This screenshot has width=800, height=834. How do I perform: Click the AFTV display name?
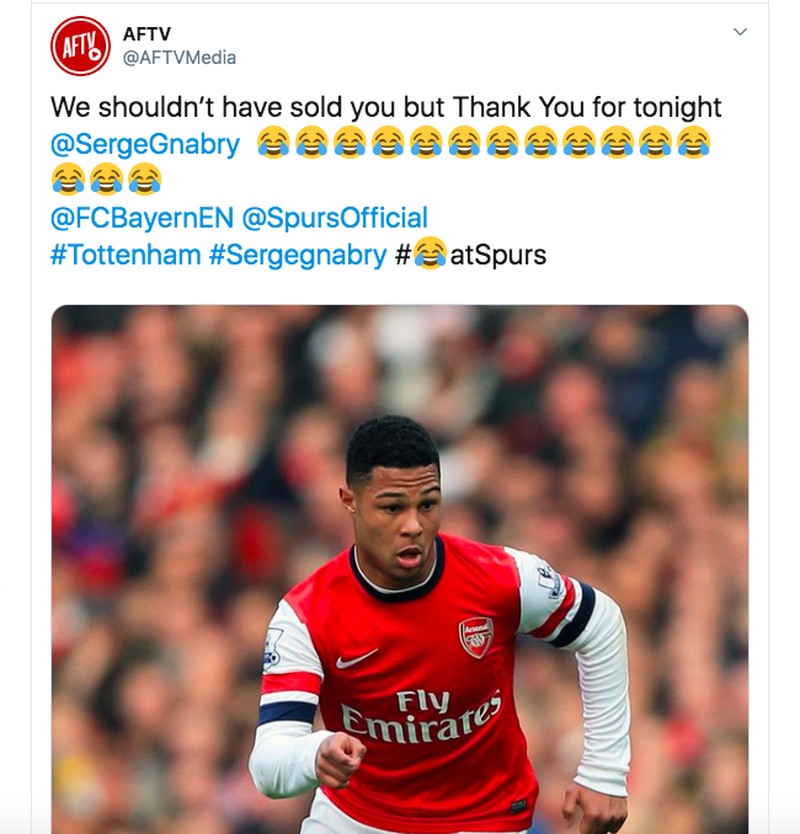pyautogui.click(x=146, y=34)
